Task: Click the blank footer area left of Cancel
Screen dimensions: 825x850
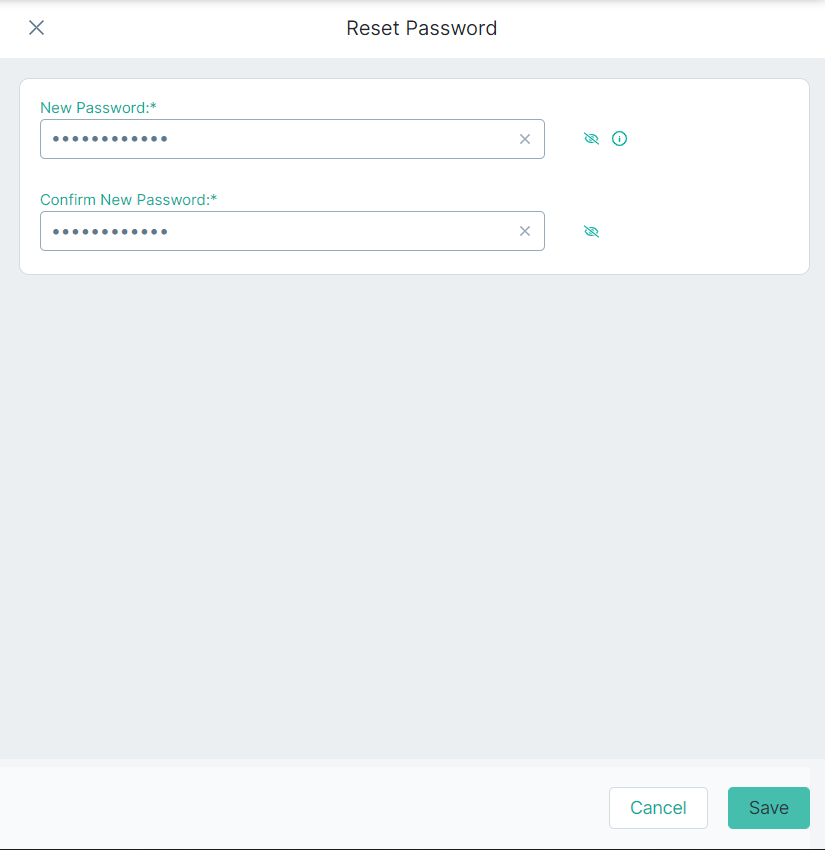Action: (304, 808)
